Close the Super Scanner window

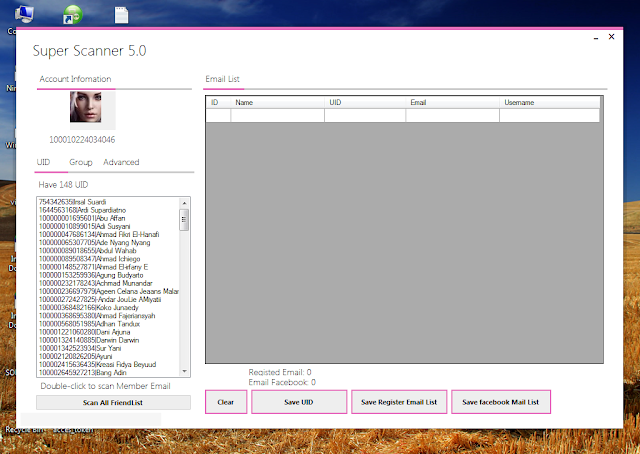(x=611, y=37)
